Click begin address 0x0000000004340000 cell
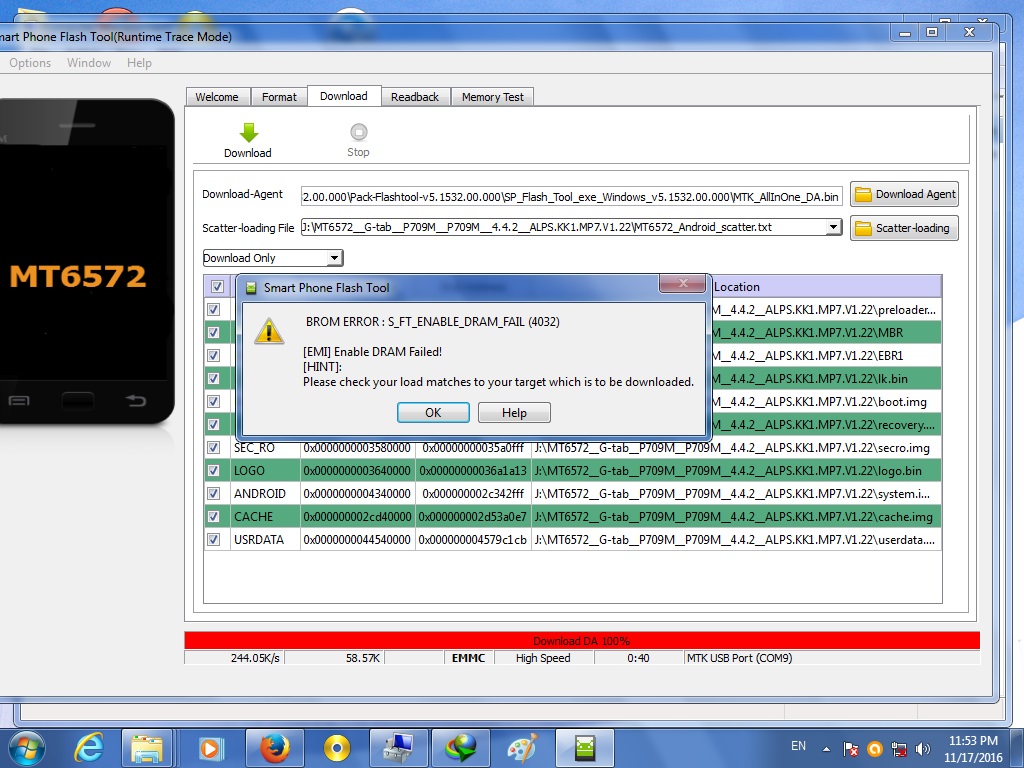 click(357, 494)
